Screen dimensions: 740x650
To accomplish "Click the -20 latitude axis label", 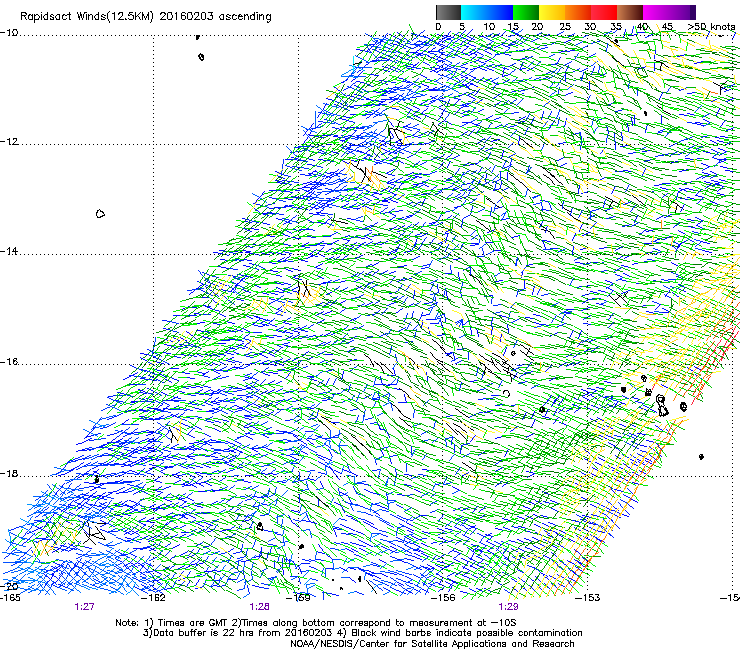I will click(9, 586).
